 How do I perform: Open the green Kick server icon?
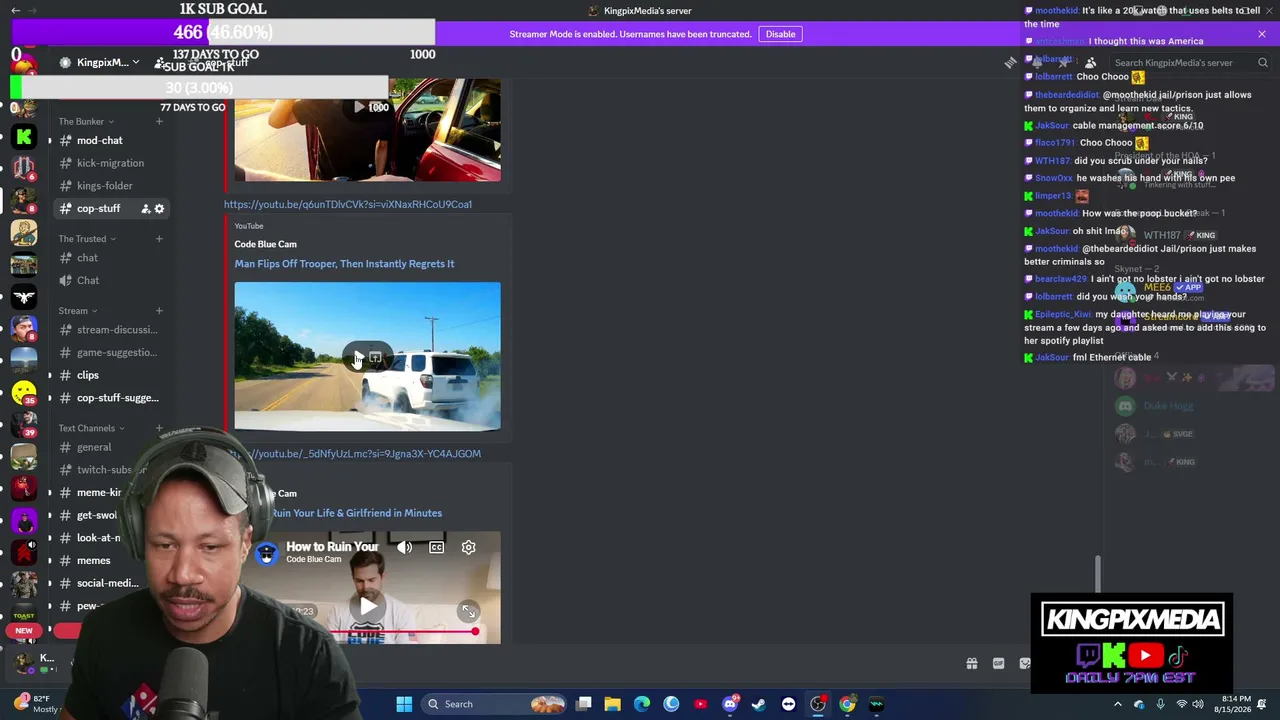tap(24, 137)
